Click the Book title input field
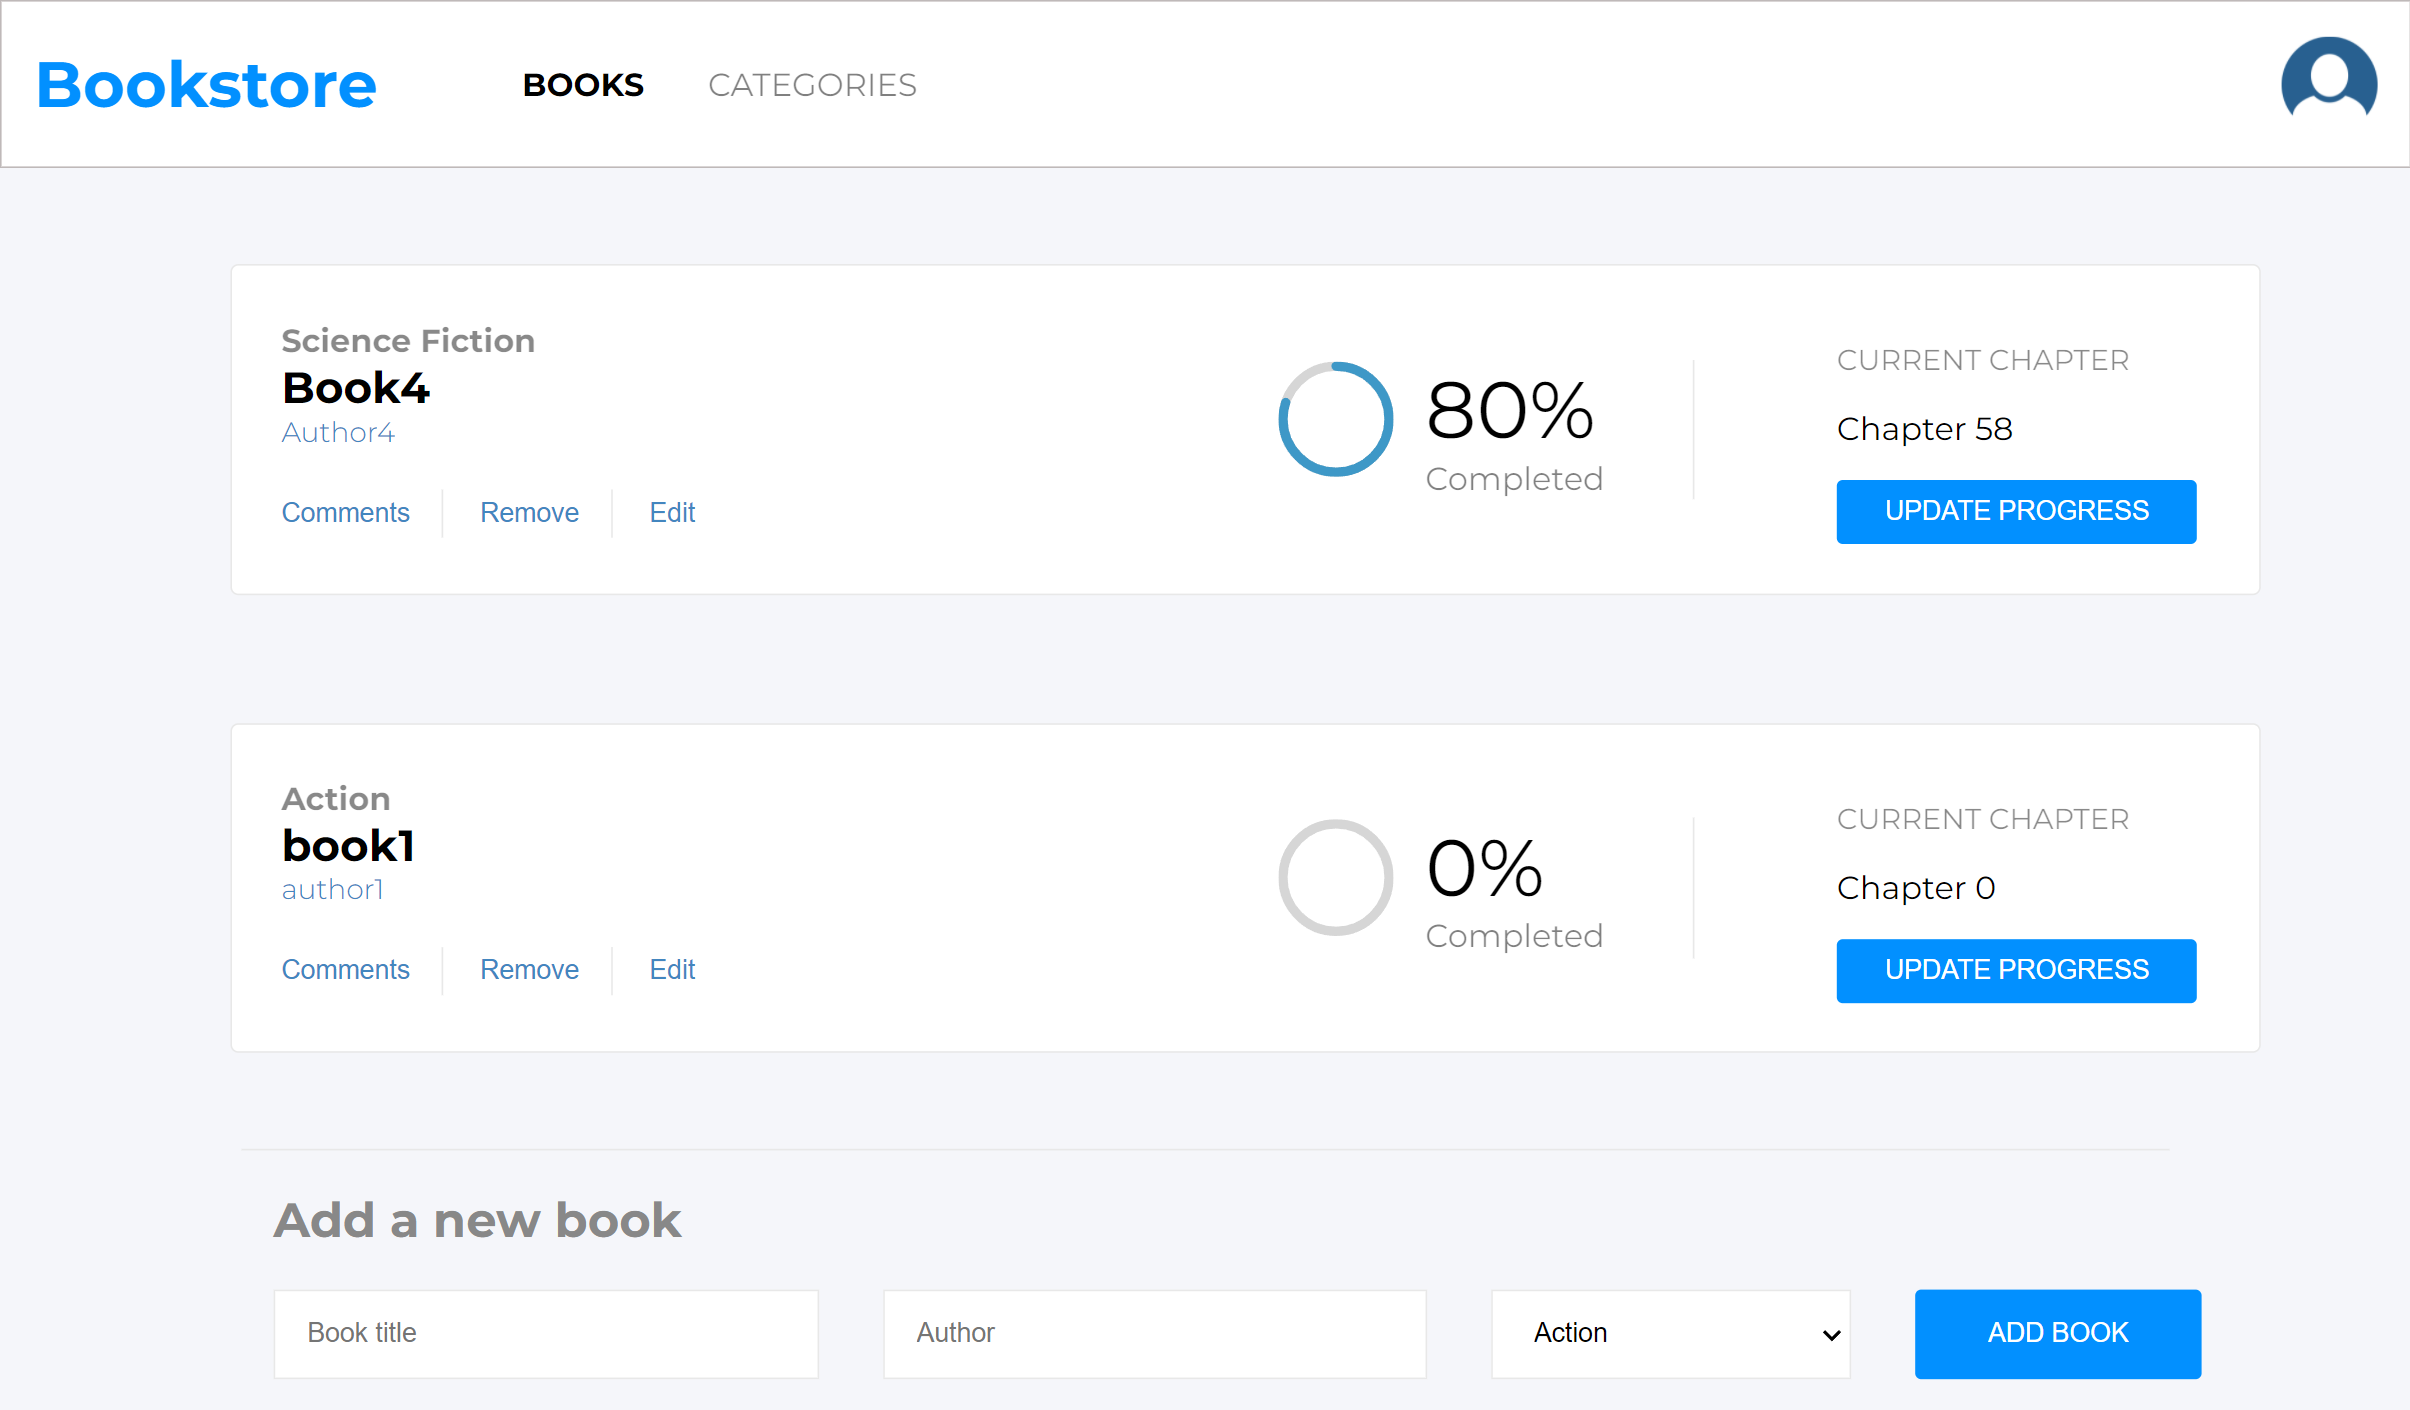 545,1333
